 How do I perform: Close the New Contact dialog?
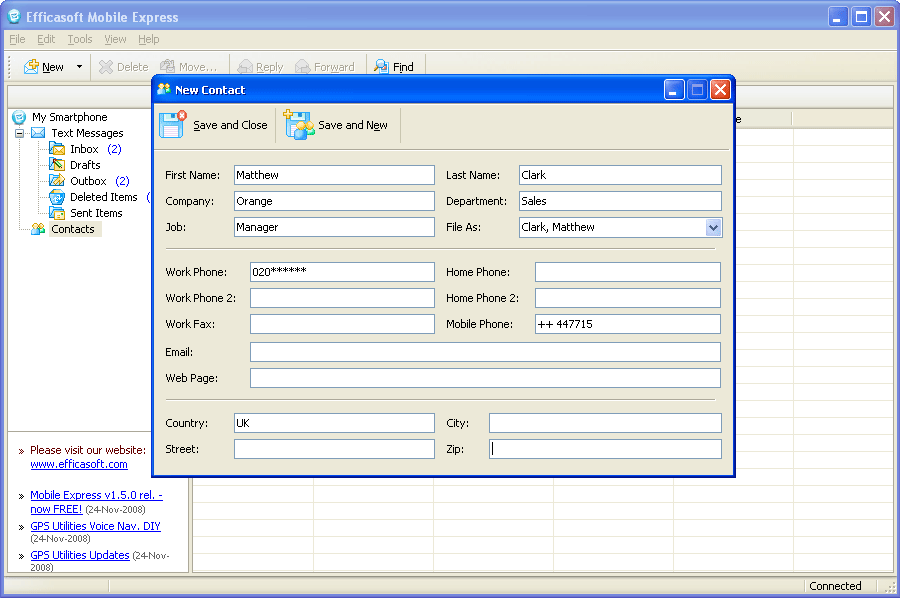(x=720, y=90)
